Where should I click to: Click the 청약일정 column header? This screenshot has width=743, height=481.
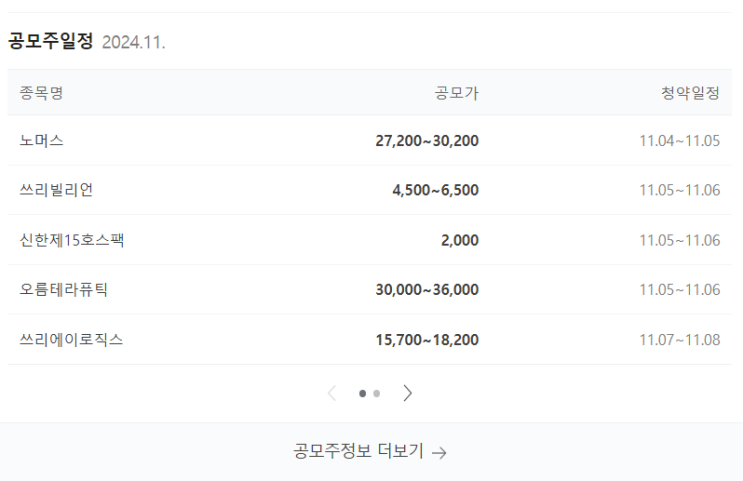pos(690,92)
